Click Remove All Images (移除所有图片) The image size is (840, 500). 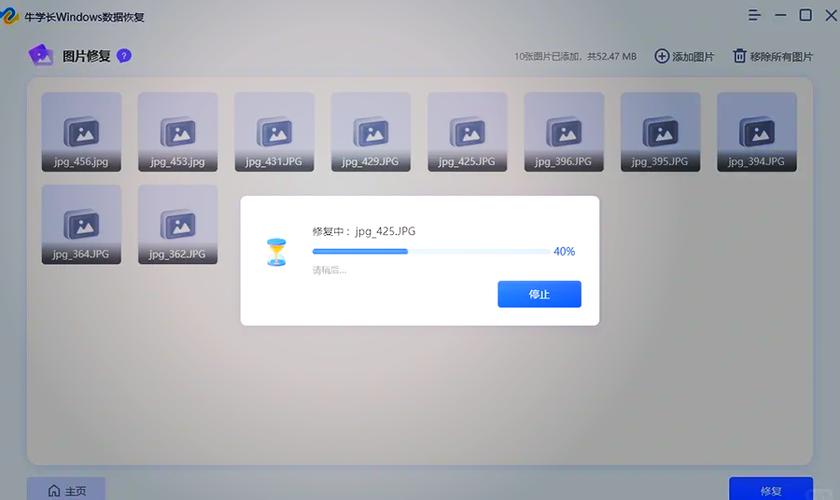(x=772, y=56)
